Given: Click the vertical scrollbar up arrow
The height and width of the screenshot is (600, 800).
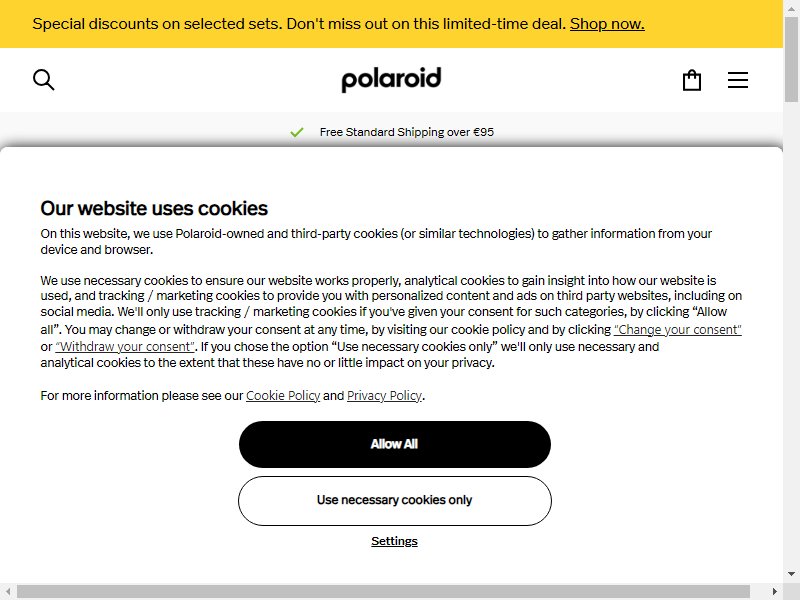Looking at the screenshot, I should click(791, 5).
